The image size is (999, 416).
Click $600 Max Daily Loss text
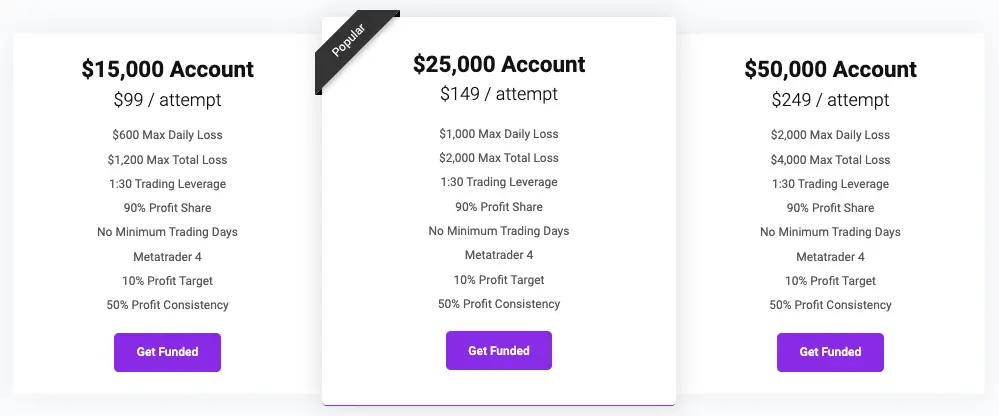[168, 135]
